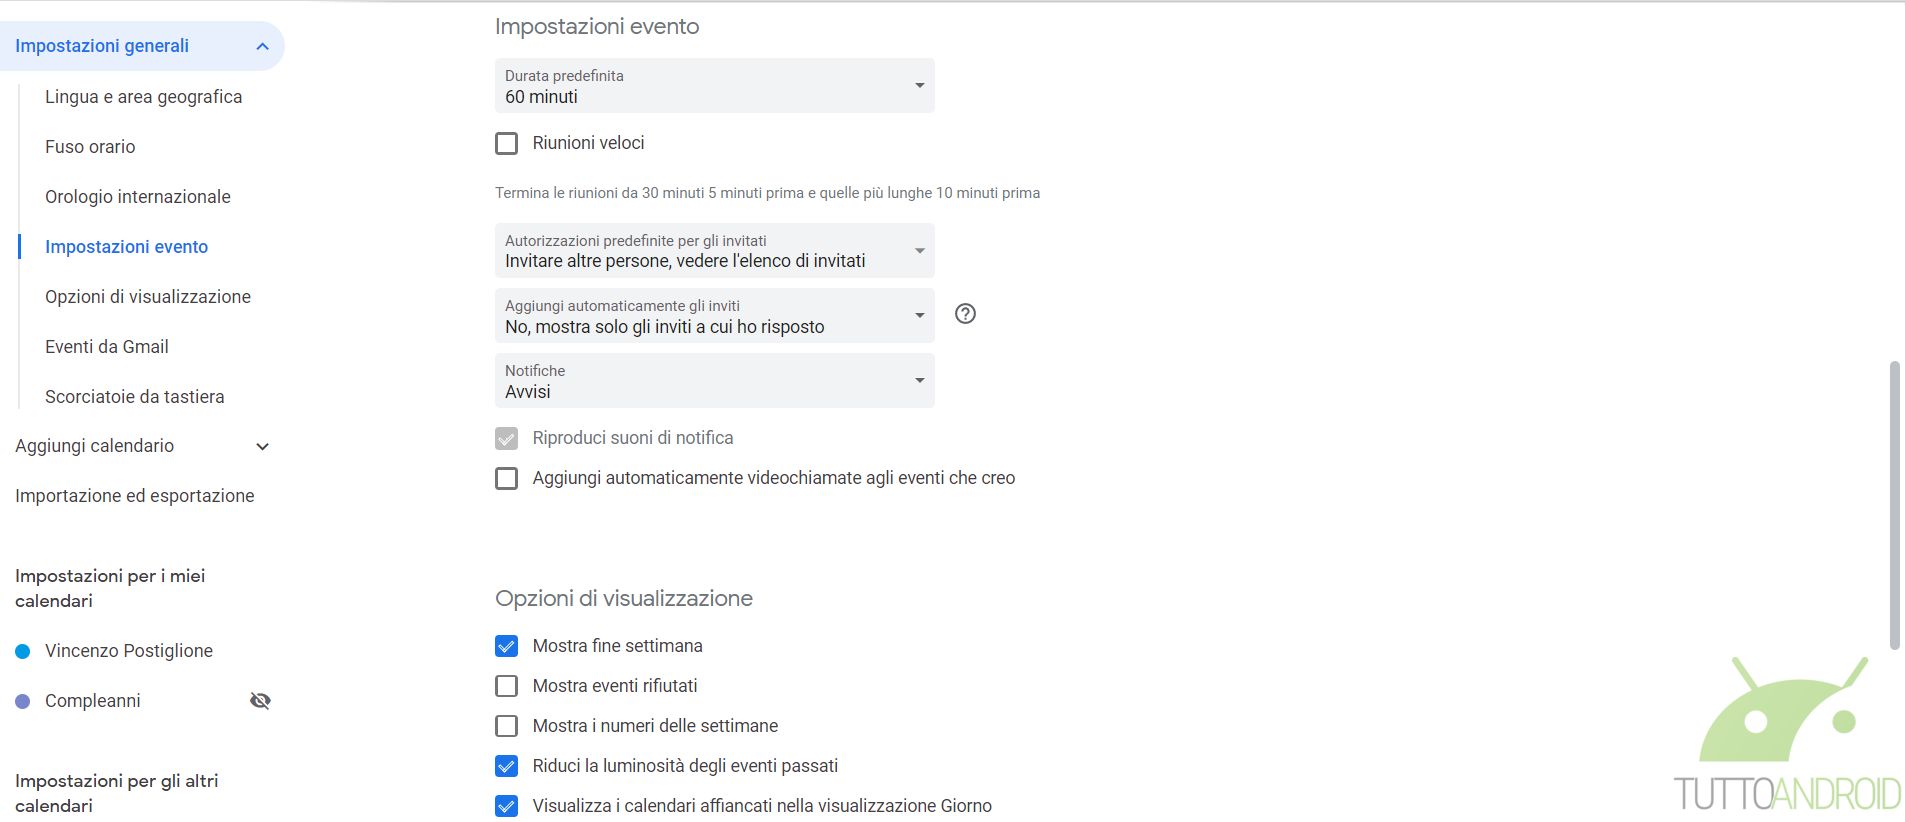Open the Durata predefinita dropdown

pos(714,86)
